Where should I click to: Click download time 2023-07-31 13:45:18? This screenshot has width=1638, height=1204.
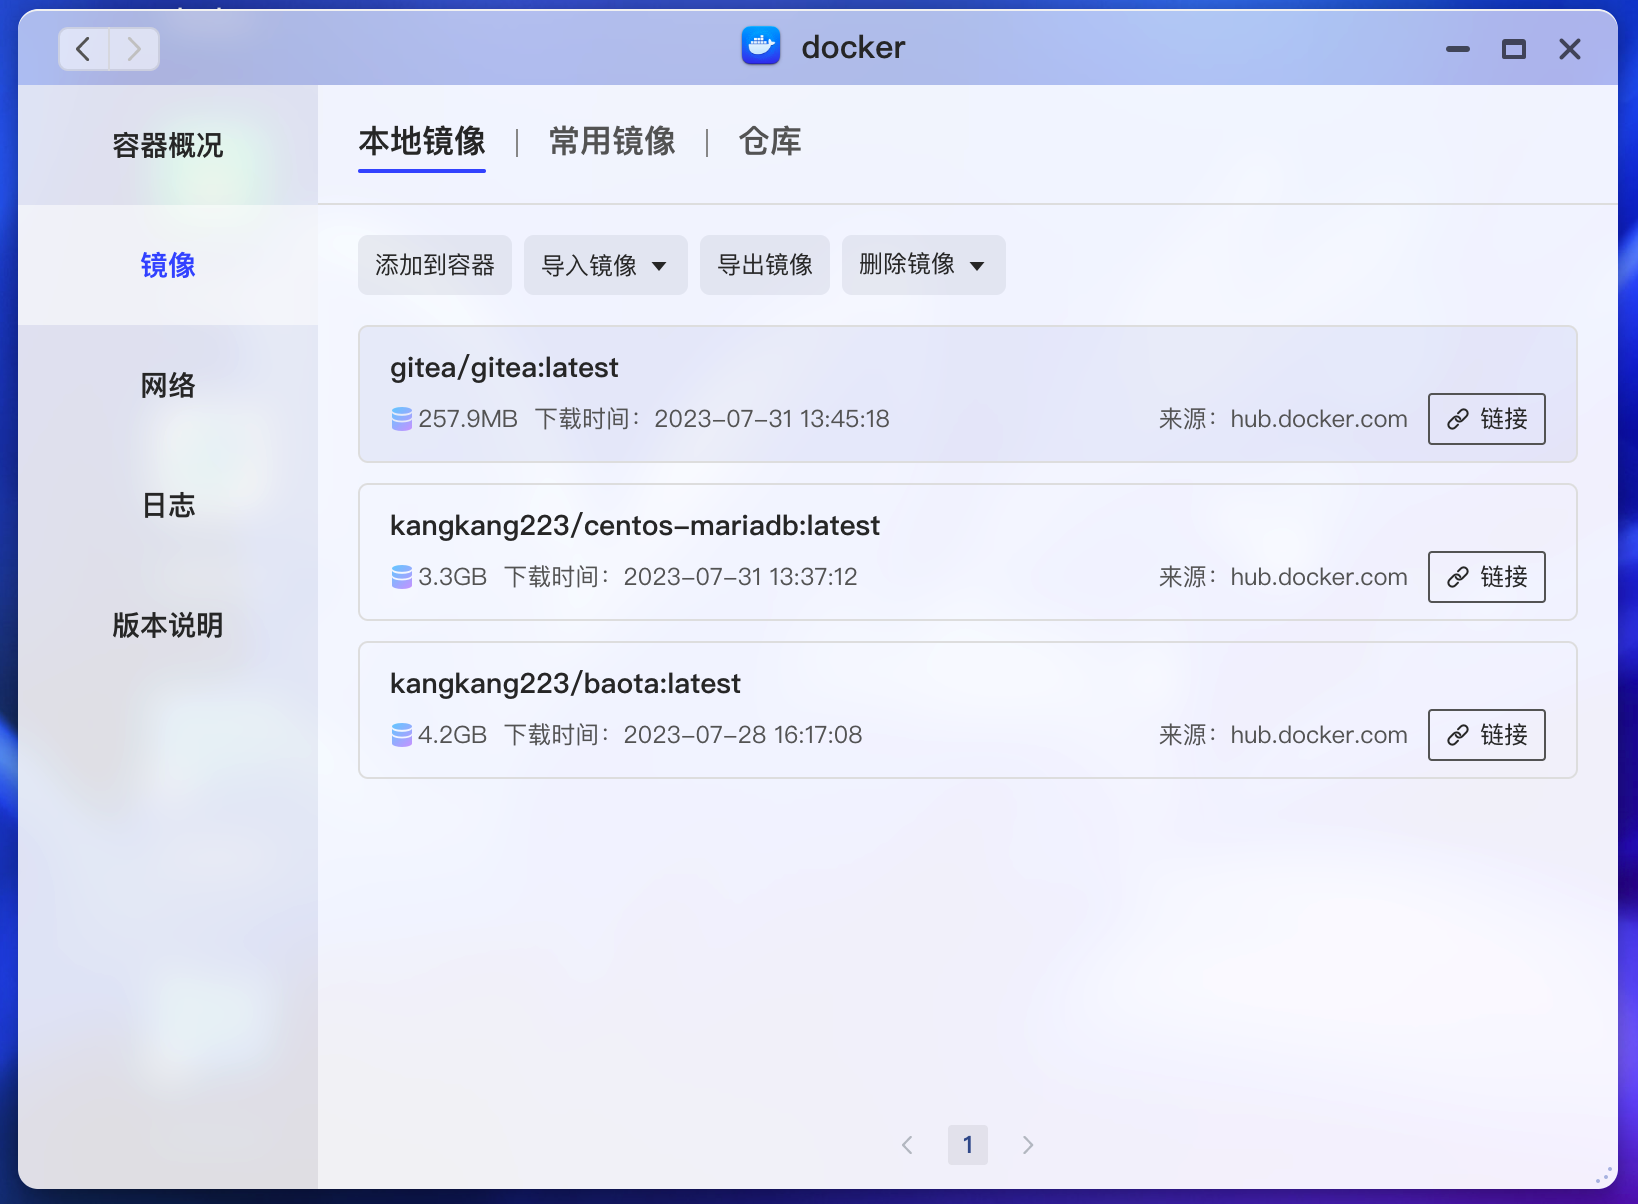tap(772, 419)
